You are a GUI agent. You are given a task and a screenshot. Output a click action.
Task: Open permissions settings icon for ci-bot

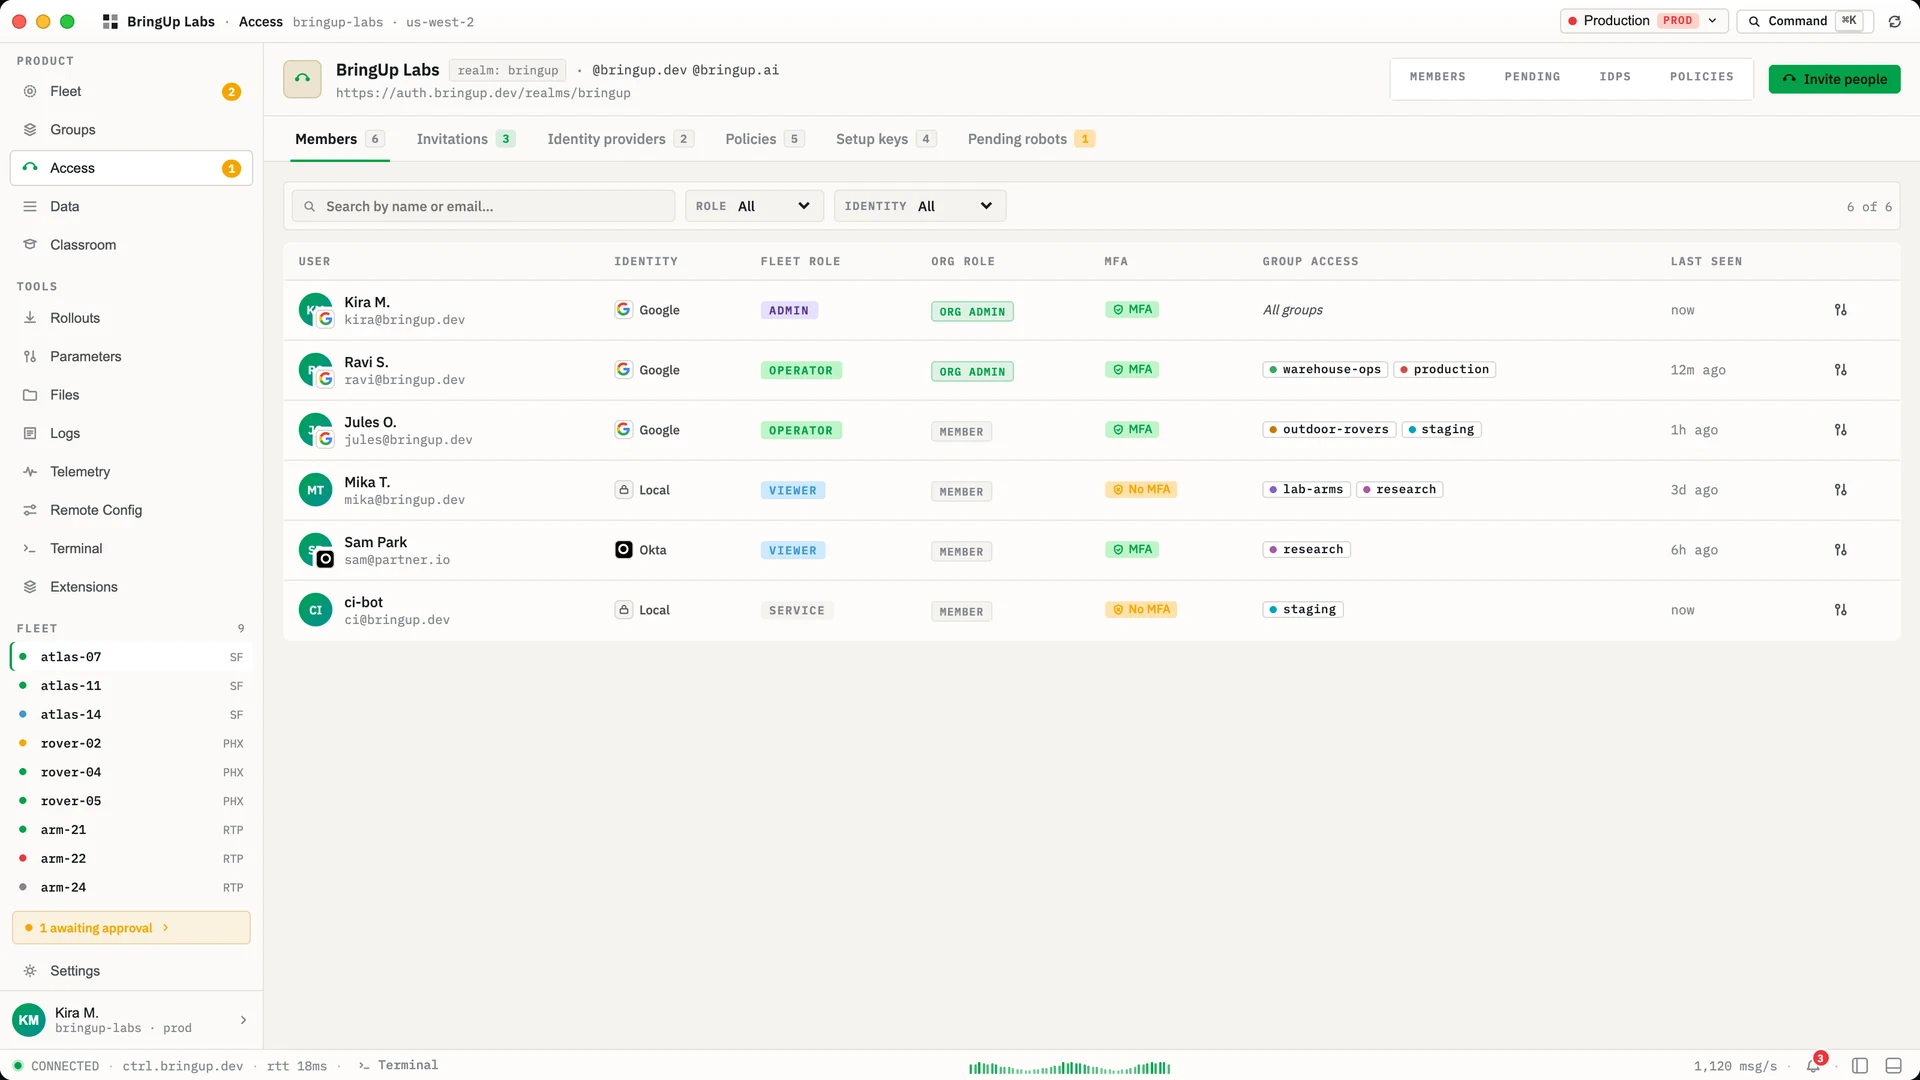point(1840,610)
